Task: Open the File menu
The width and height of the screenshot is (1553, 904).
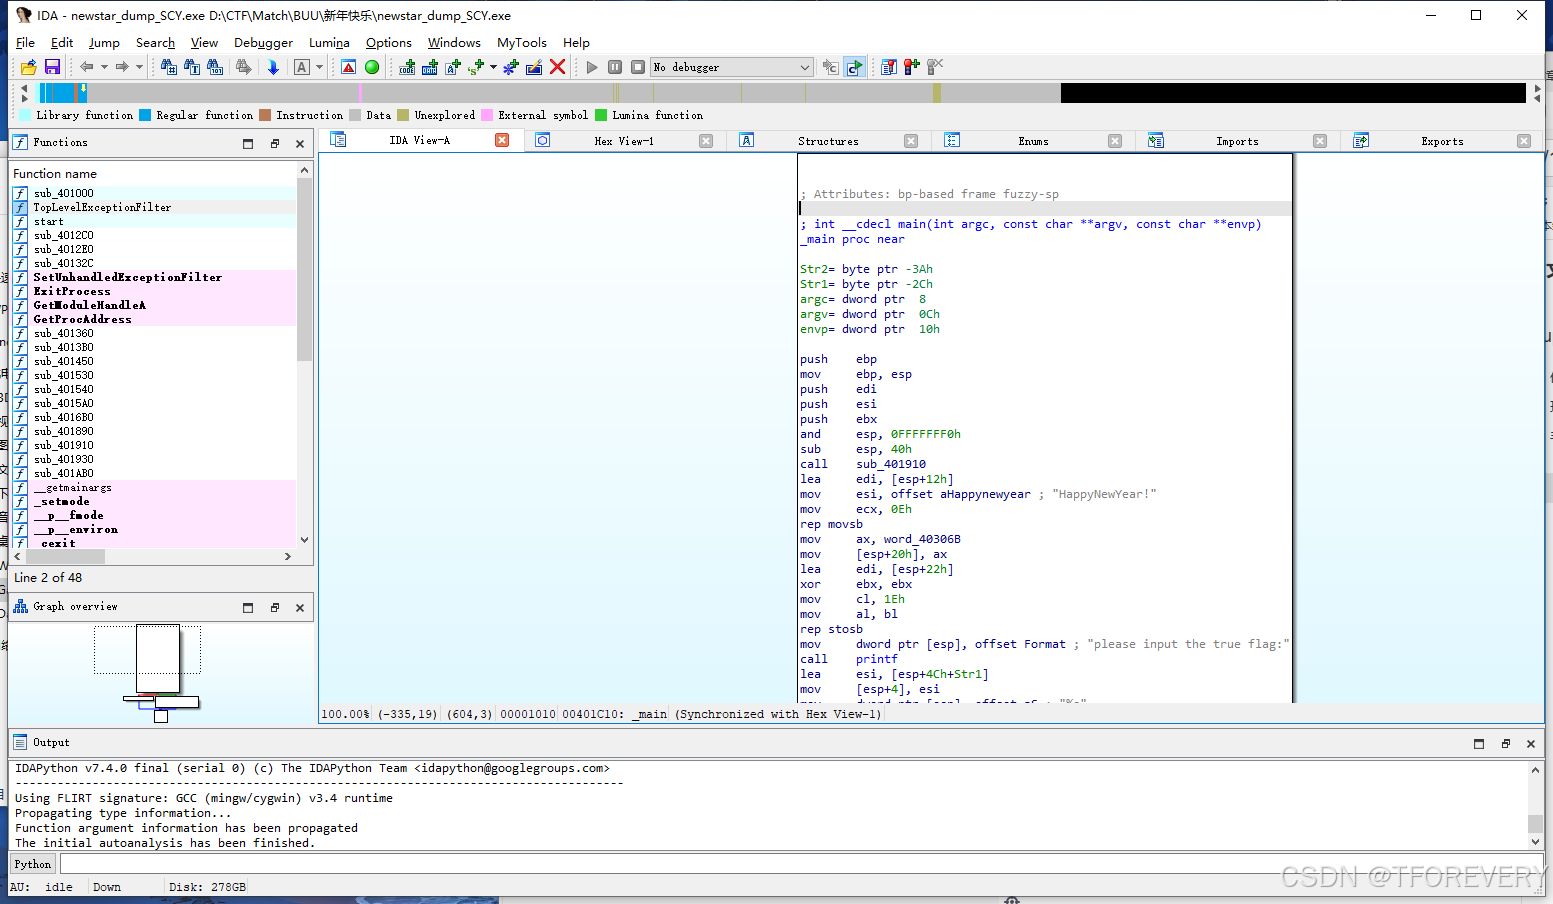Action: [26, 43]
